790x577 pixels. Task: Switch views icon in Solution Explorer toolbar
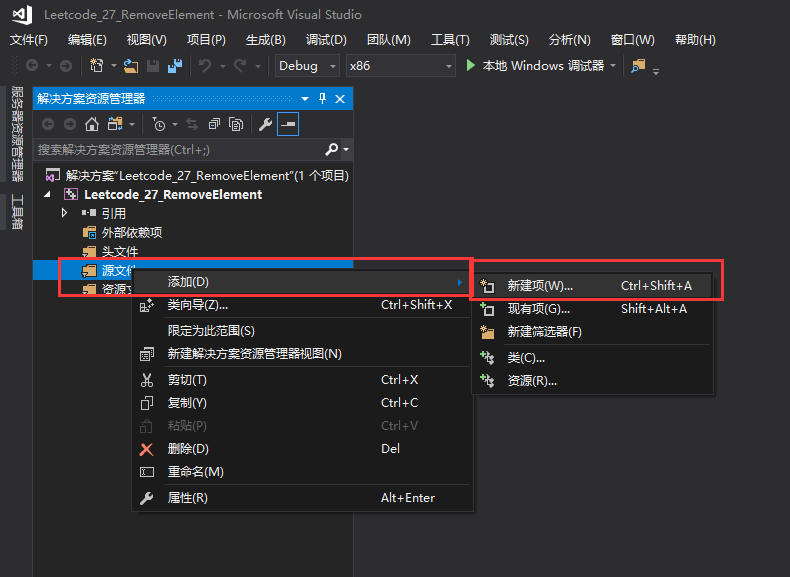pos(115,124)
